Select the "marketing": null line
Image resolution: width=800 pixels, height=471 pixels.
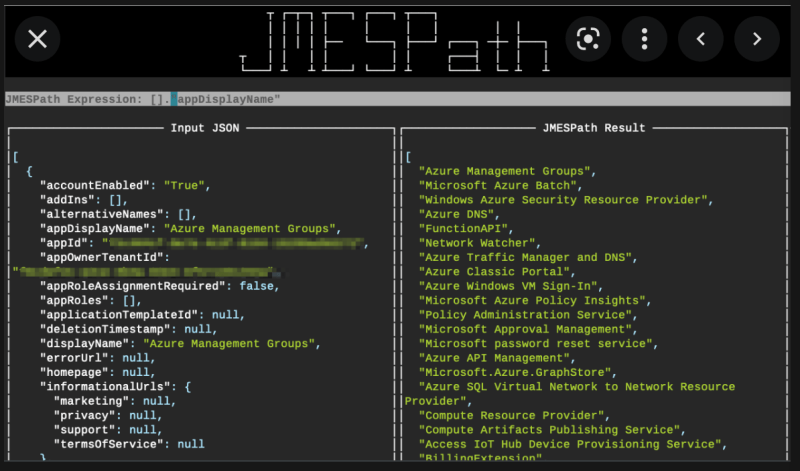[x=115, y=401]
